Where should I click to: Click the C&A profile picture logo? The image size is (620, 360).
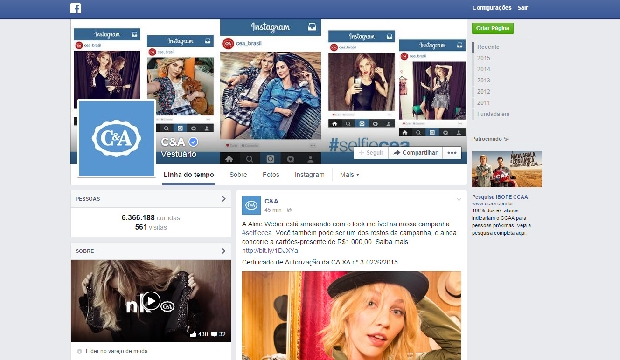click(x=116, y=138)
